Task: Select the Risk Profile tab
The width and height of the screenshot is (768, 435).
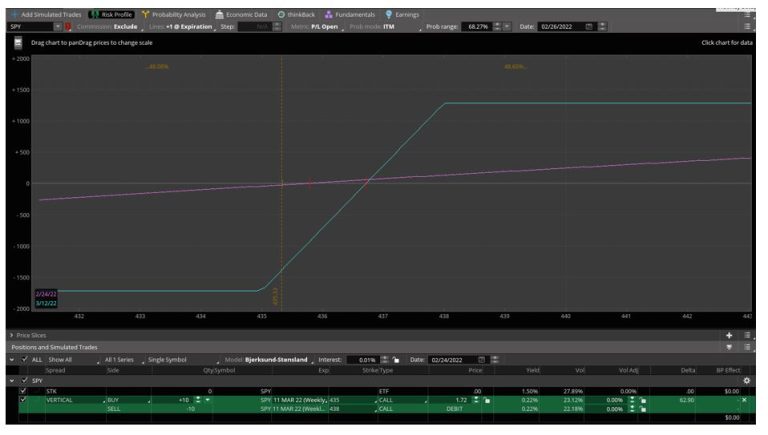Action: coord(112,15)
